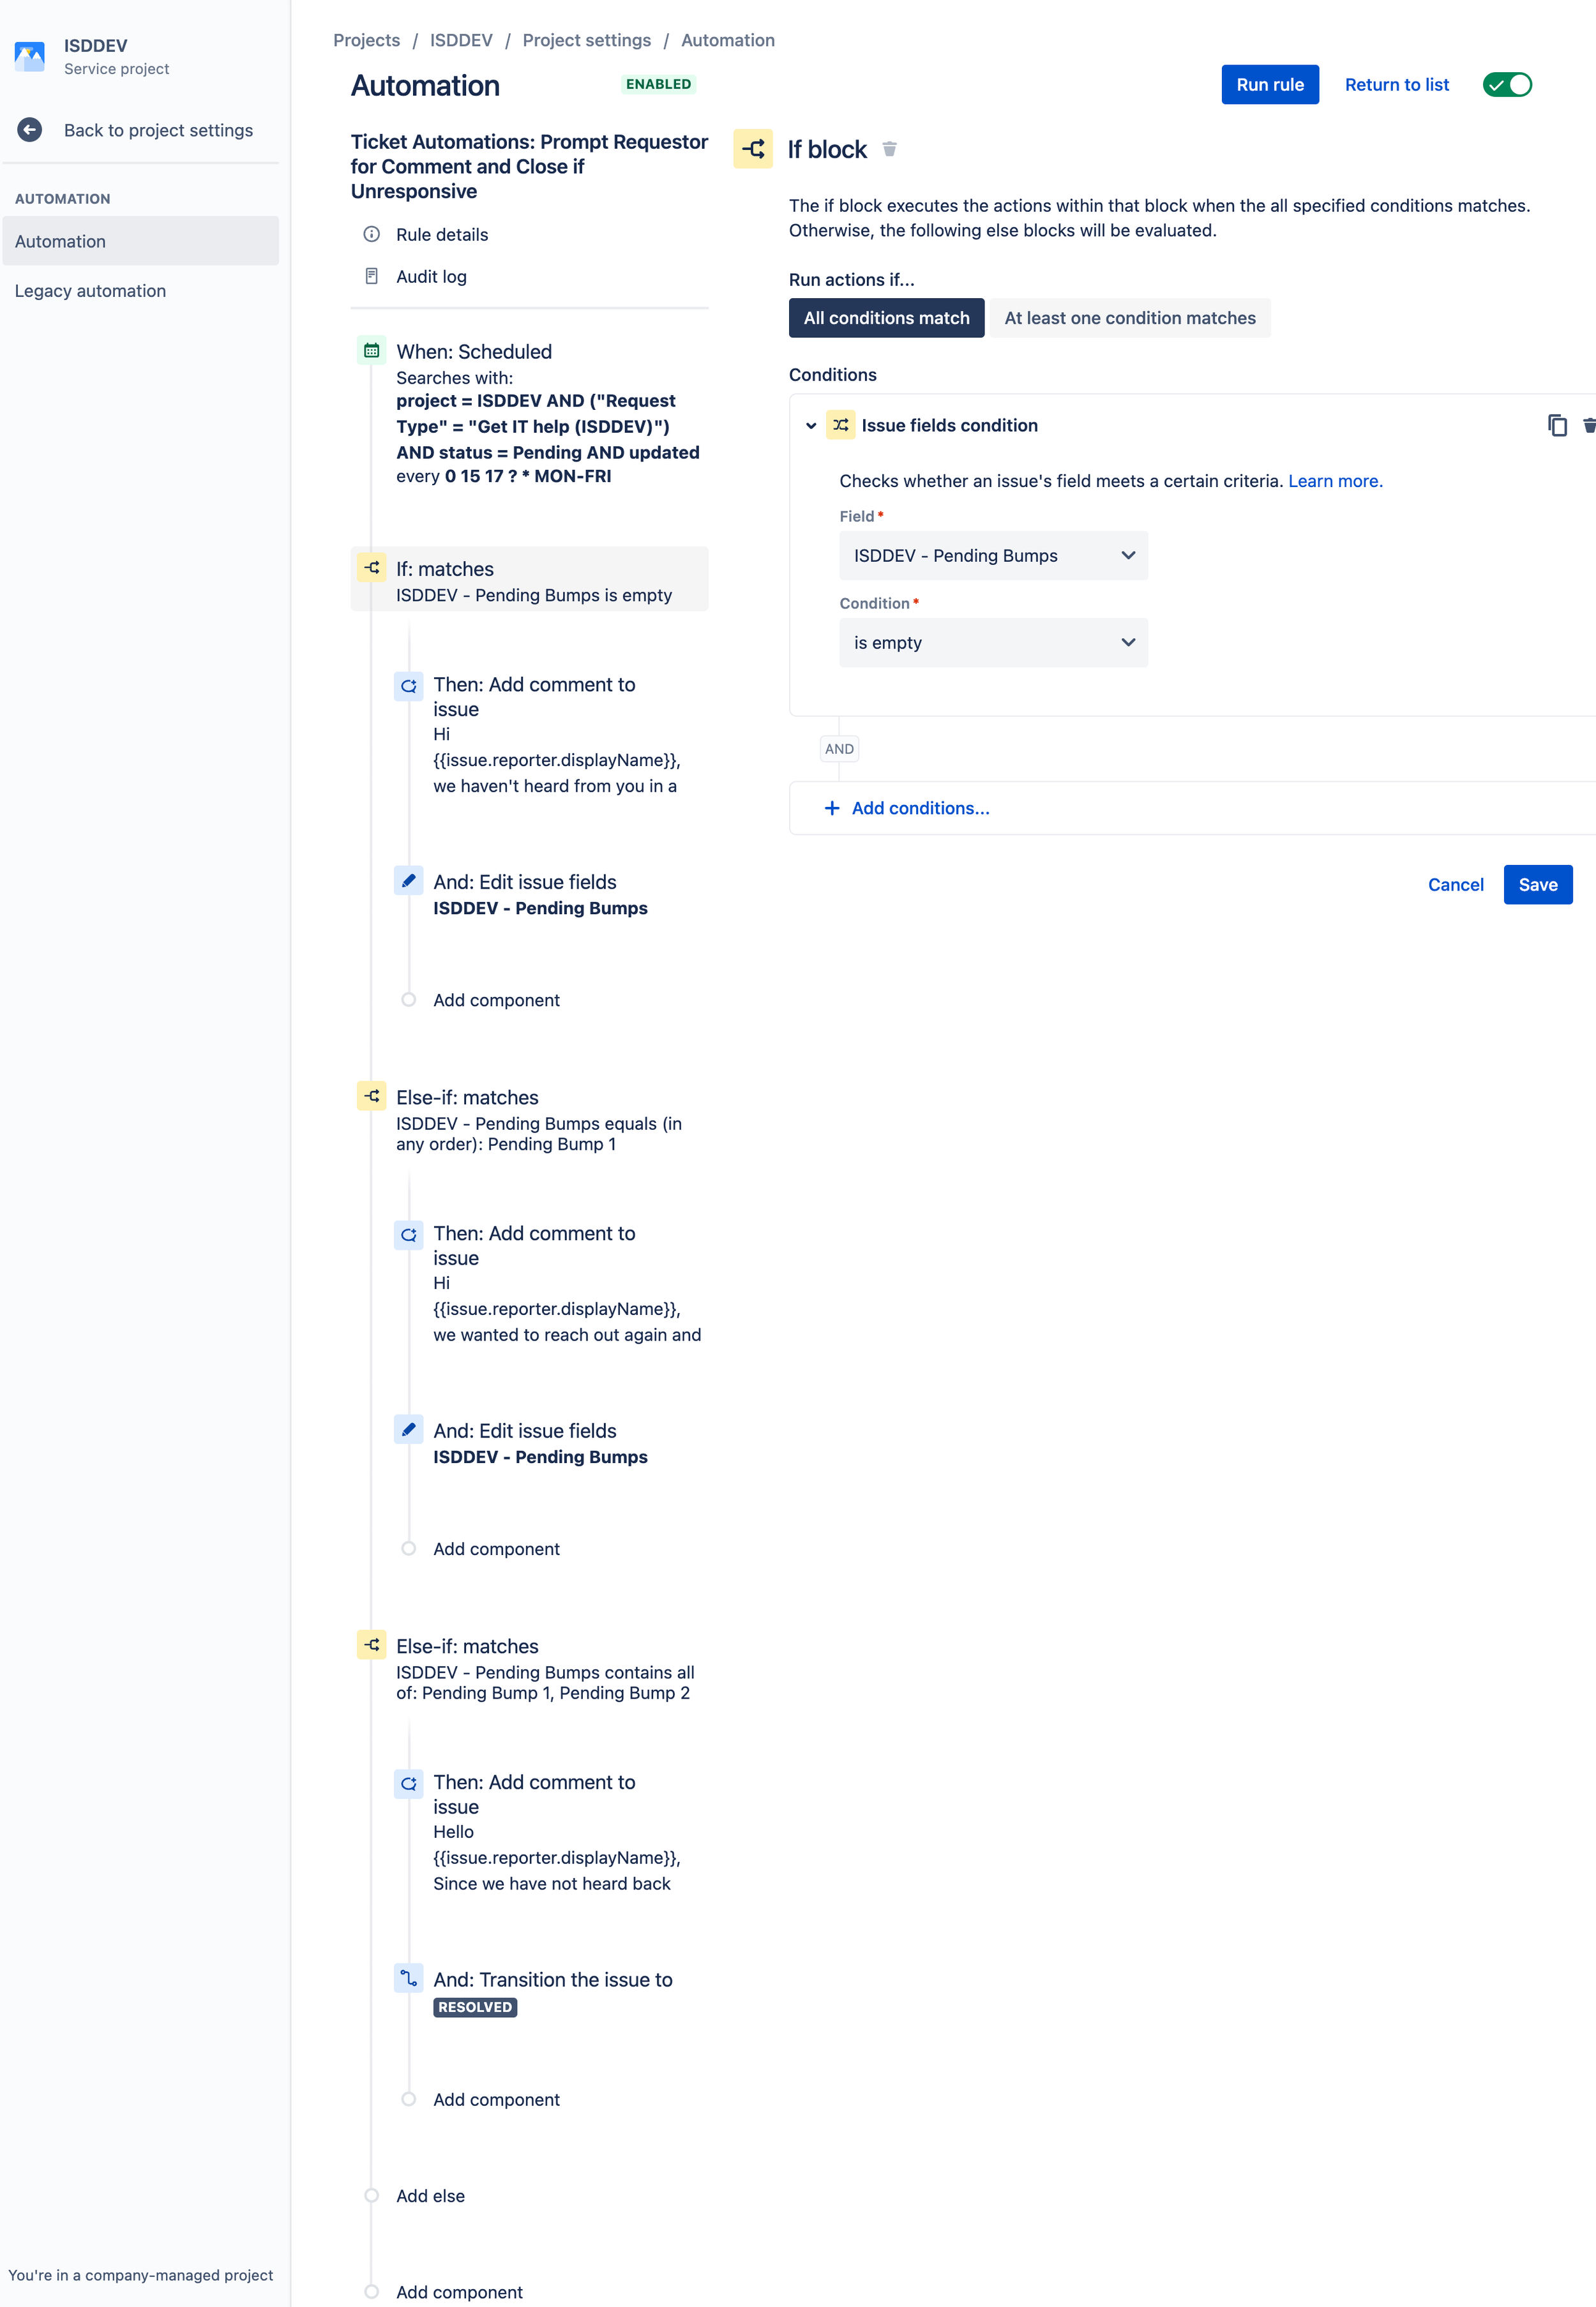Viewport: 1596px width, 2307px height.
Task: Click the Transition issue action icon
Action: pos(408,1979)
